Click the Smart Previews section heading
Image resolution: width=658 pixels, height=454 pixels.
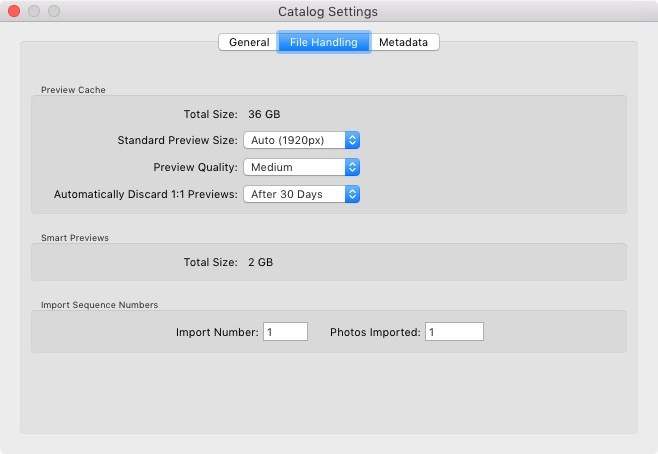tap(75, 238)
